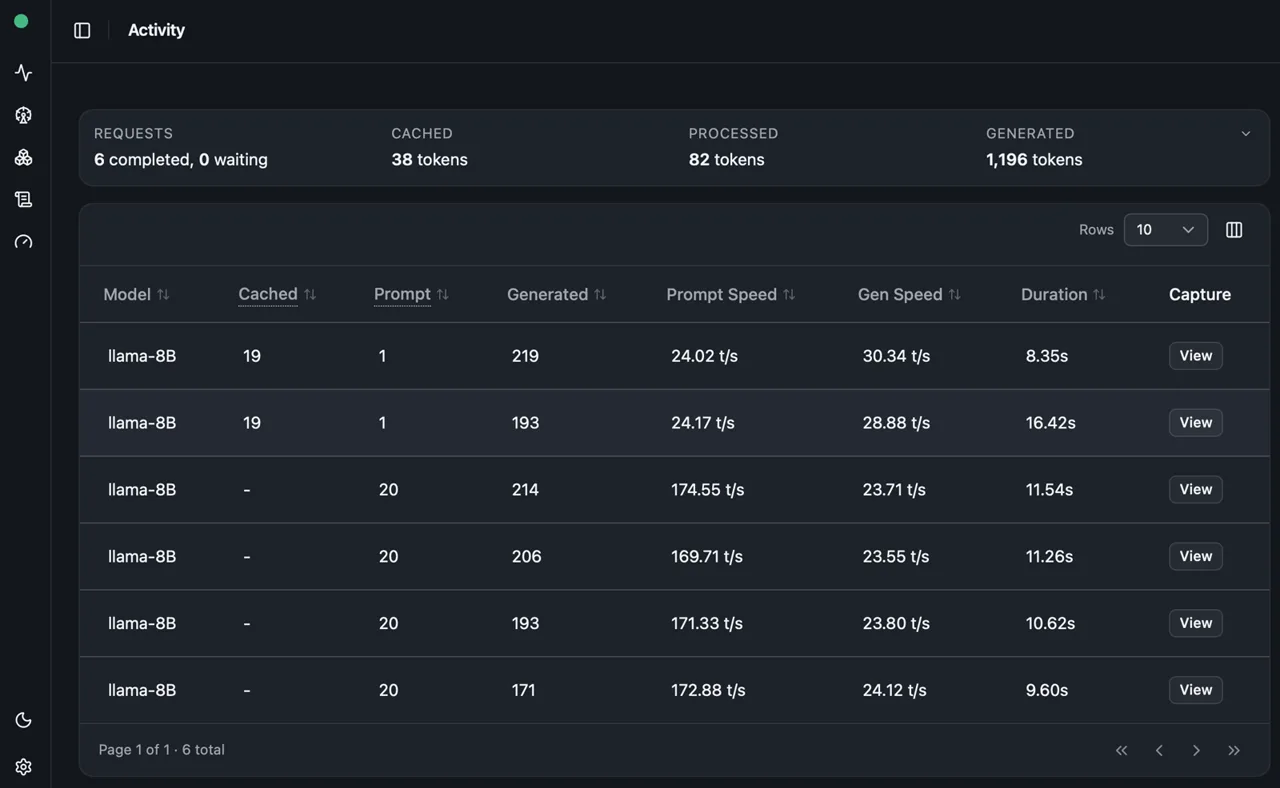The image size is (1280, 788).
Task: Go to first page double-chevron
Action: (1121, 750)
